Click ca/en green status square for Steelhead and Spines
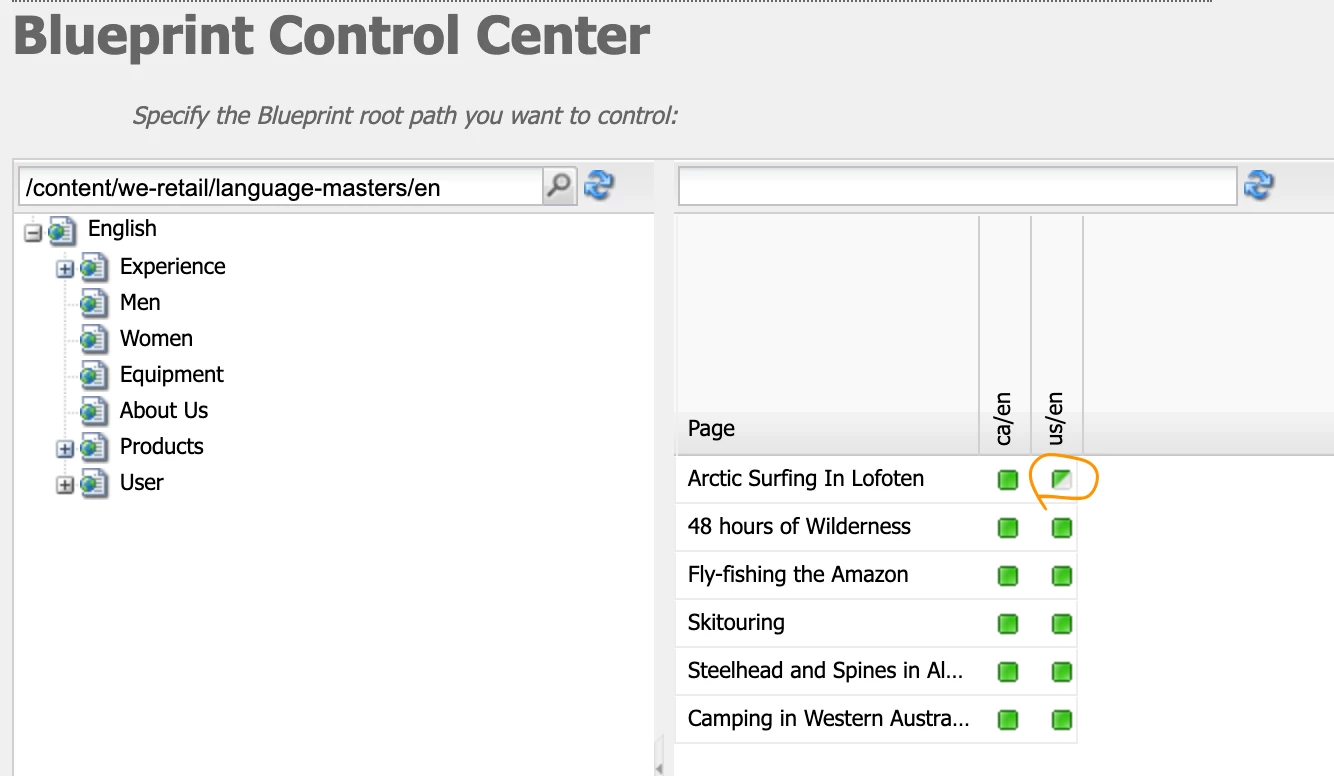 pos(1007,672)
